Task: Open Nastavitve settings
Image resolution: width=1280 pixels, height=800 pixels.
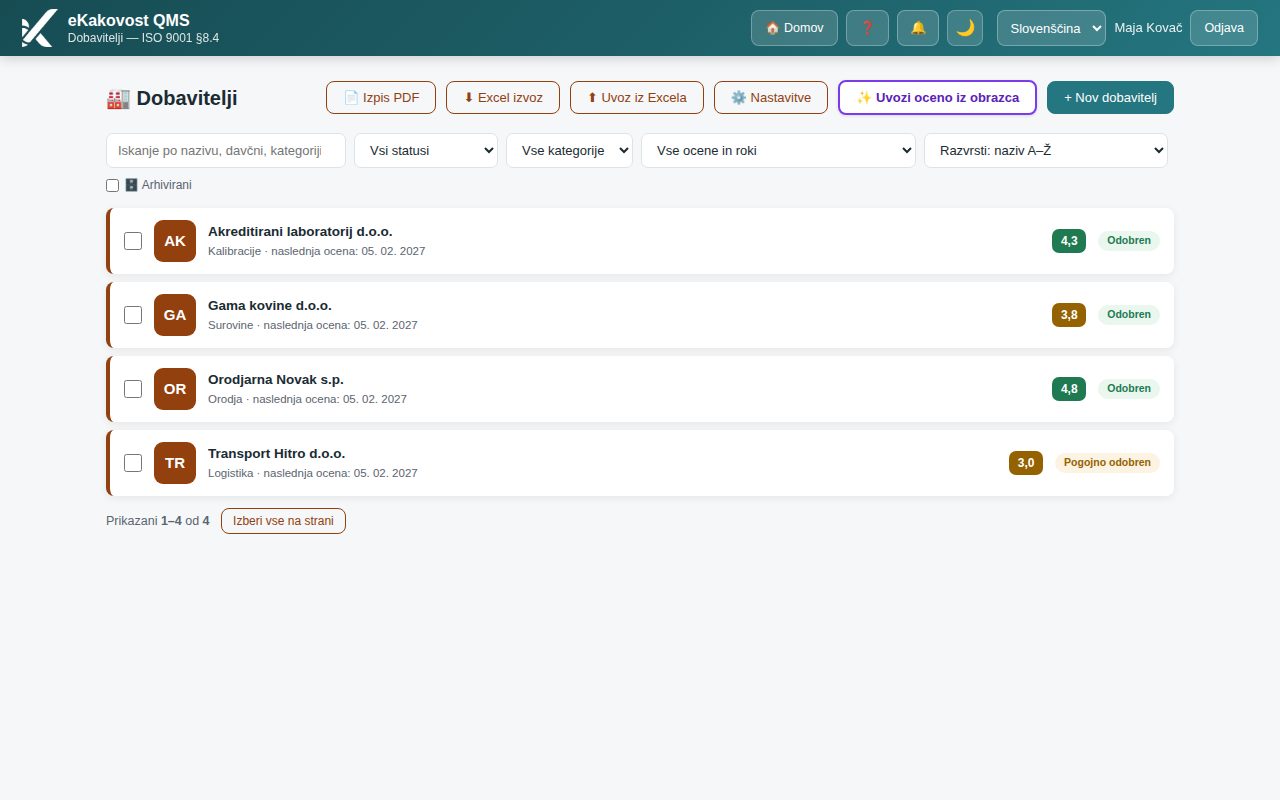Action: click(x=771, y=98)
